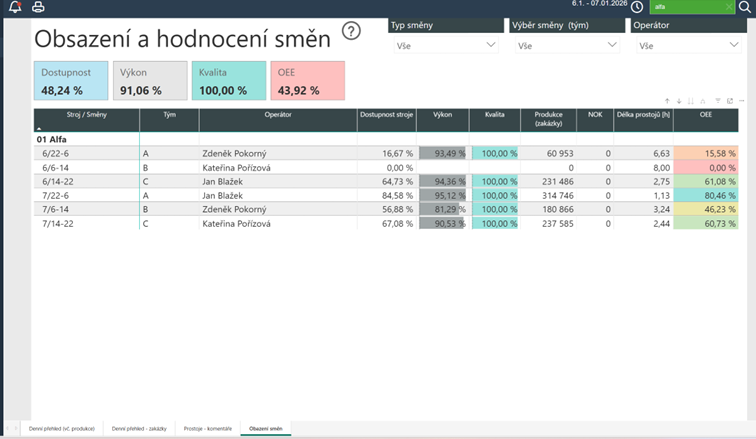Click the tab scroll right arrow
Screen dimensions: 756x439
(x=16, y=428)
